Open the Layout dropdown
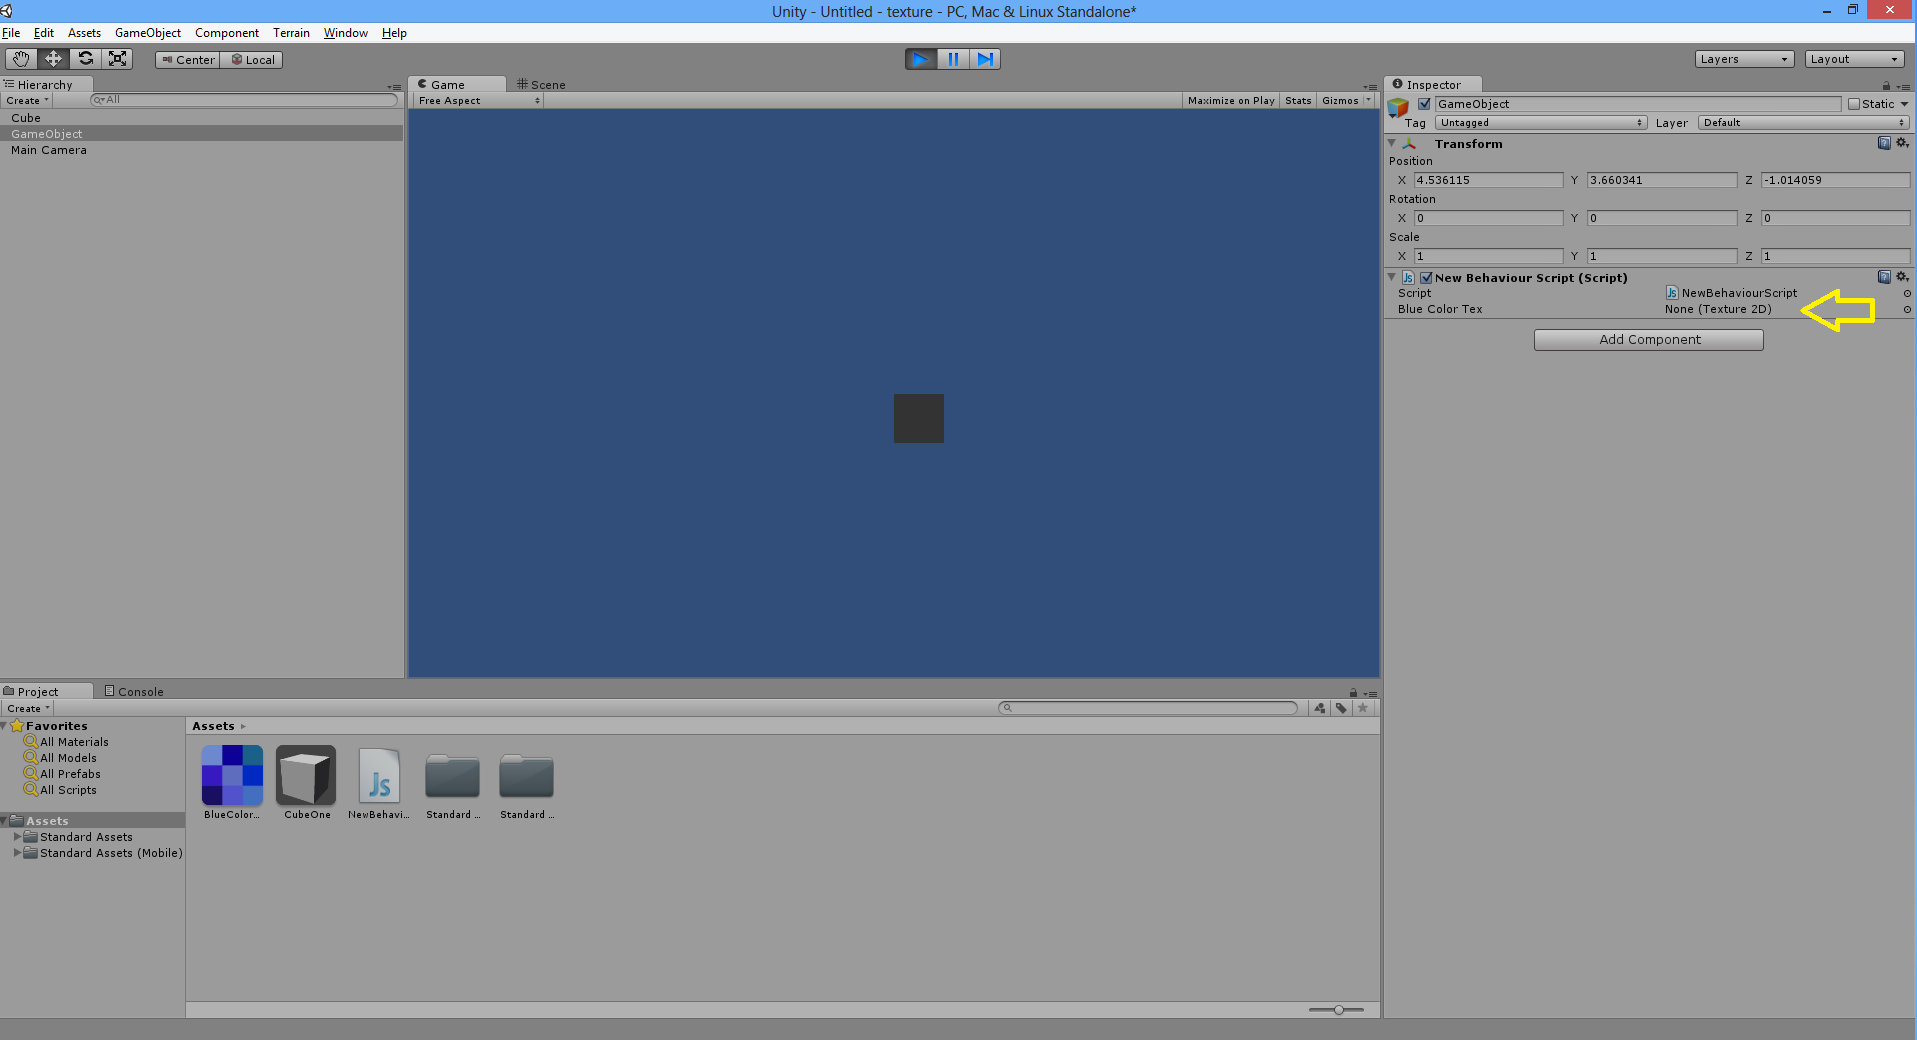Screen dimensions: 1917x1040 pos(1854,59)
